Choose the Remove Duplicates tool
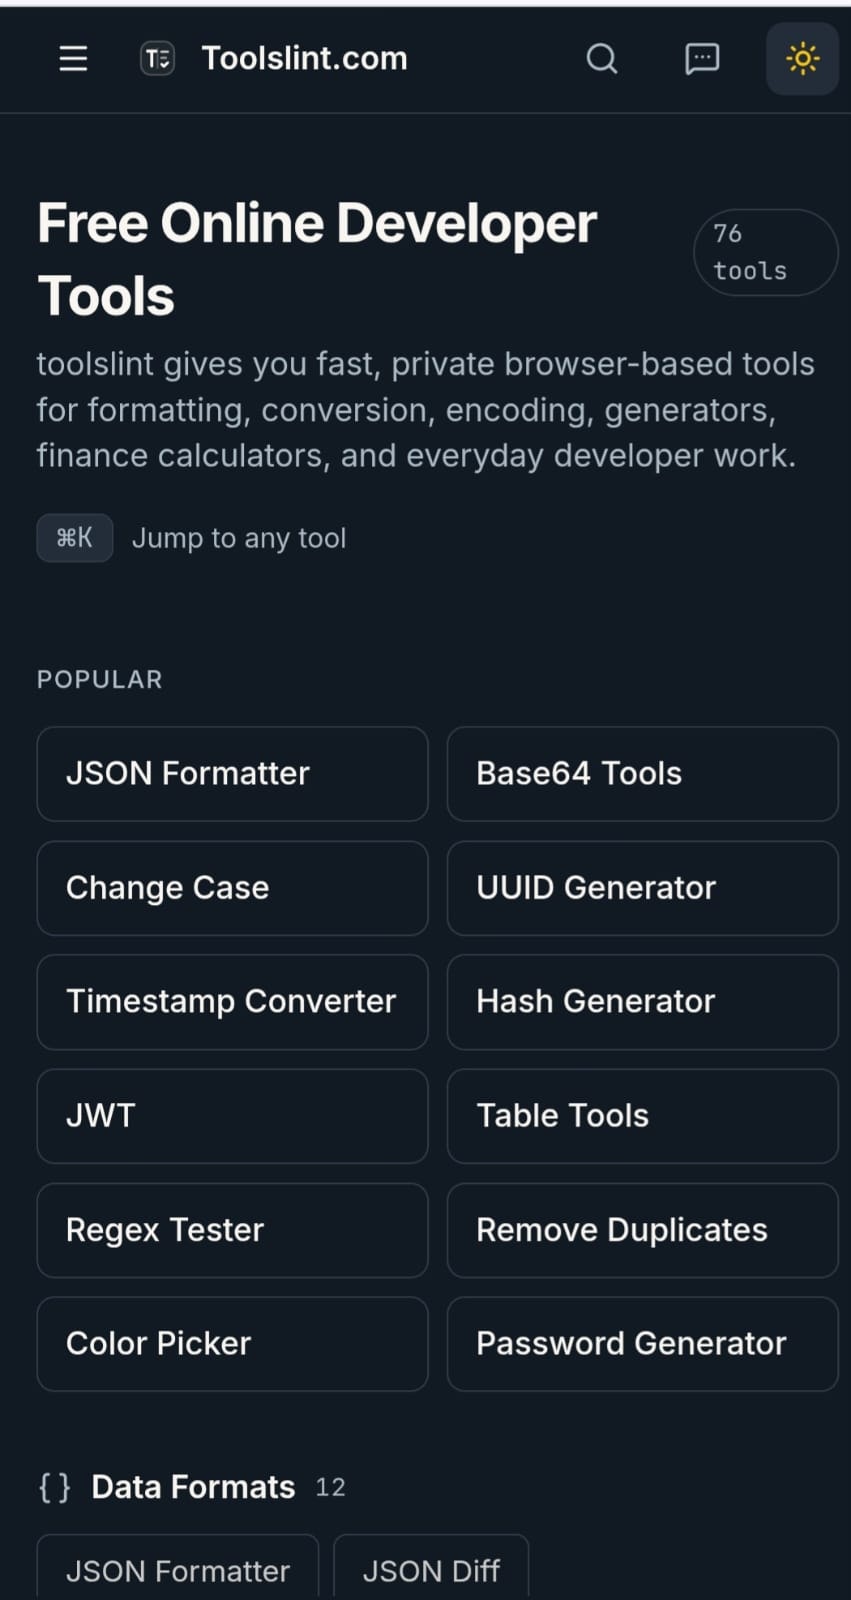This screenshot has width=851, height=1600. (x=642, y=1230)
